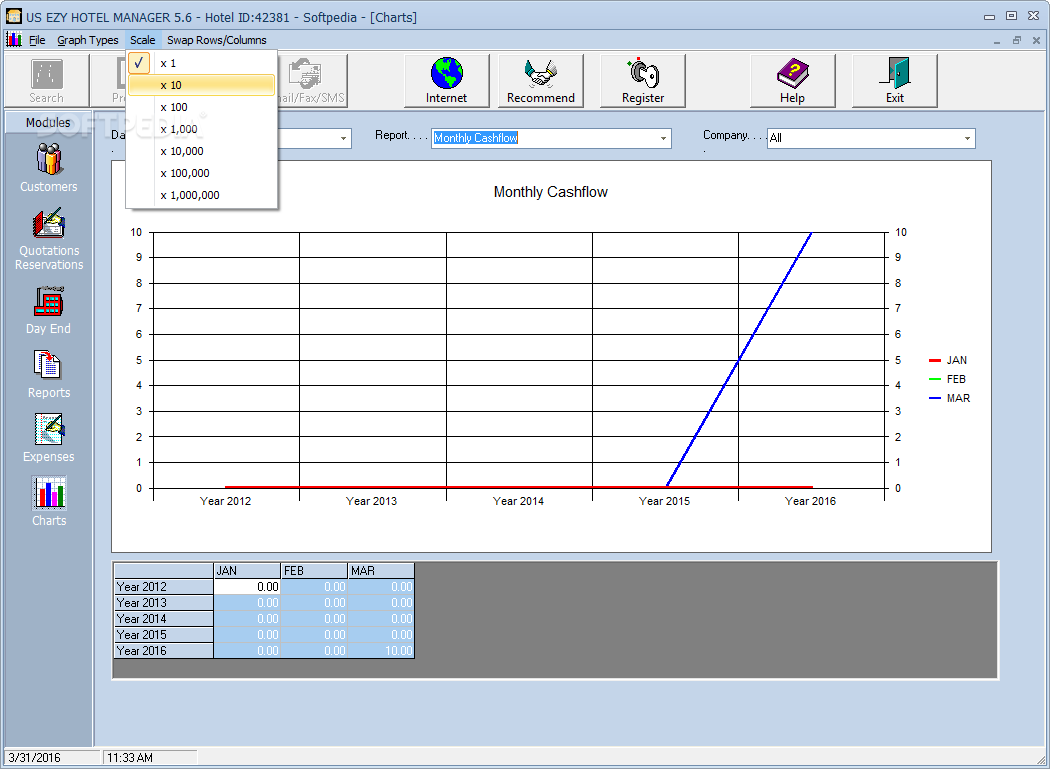The height and width of the screenshot is (769, 1050).
Task: Open the Help book button
Action: click(x=792, y=81)
